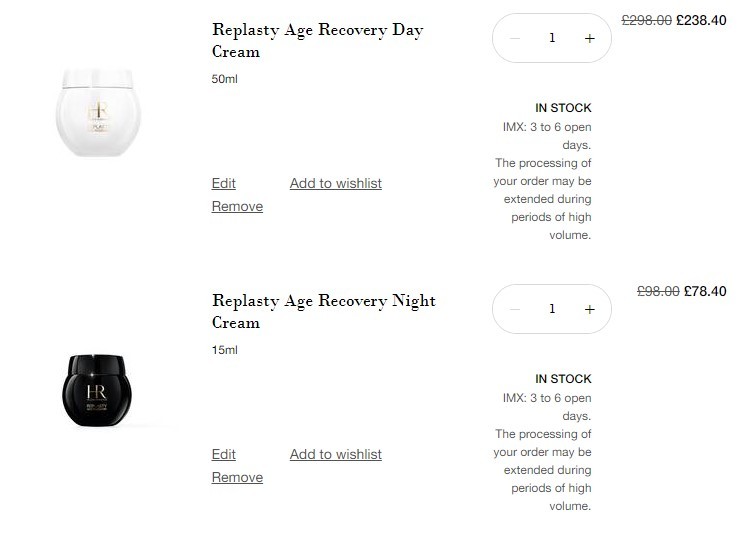
Task: Increase Night Cream quantity with plus icon
Action: 589,310
